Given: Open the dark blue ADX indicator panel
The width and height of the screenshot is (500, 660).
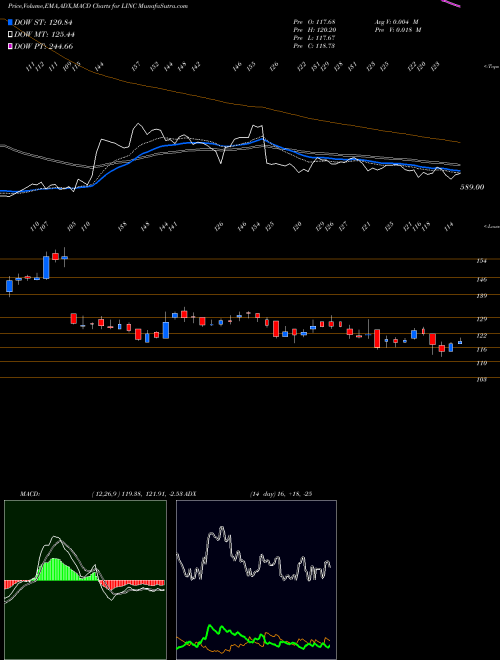Looking at the screenshot, I should [256, 580].
